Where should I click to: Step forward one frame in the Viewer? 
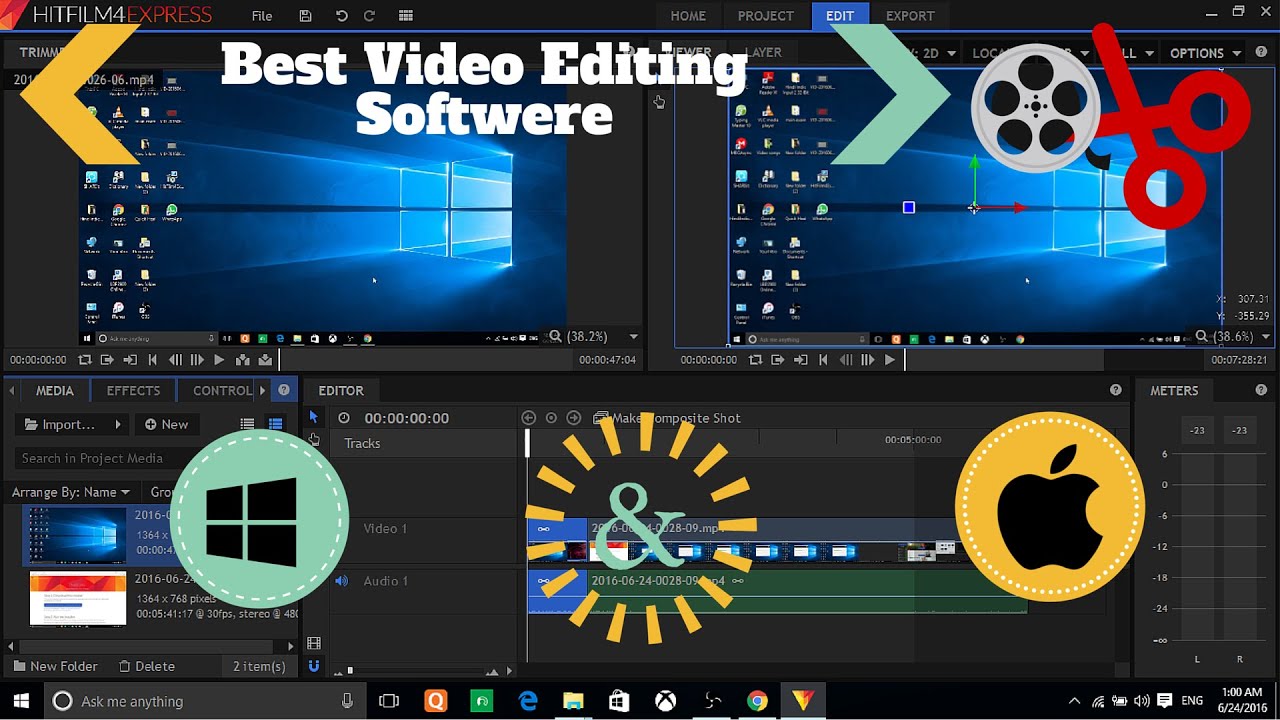point(867,360)
